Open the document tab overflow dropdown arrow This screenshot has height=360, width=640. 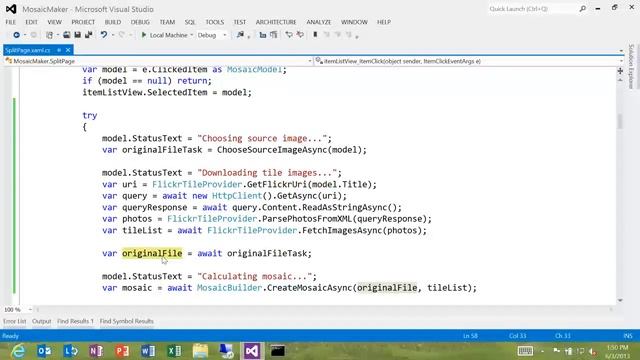[x=621, y=50]
